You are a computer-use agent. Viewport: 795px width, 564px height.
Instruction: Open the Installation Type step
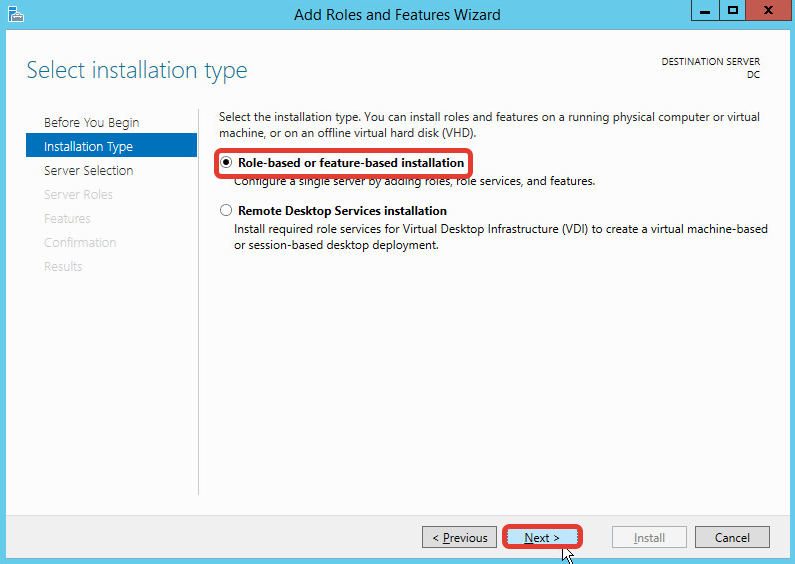pyautogui.click(x=88, y=147)
